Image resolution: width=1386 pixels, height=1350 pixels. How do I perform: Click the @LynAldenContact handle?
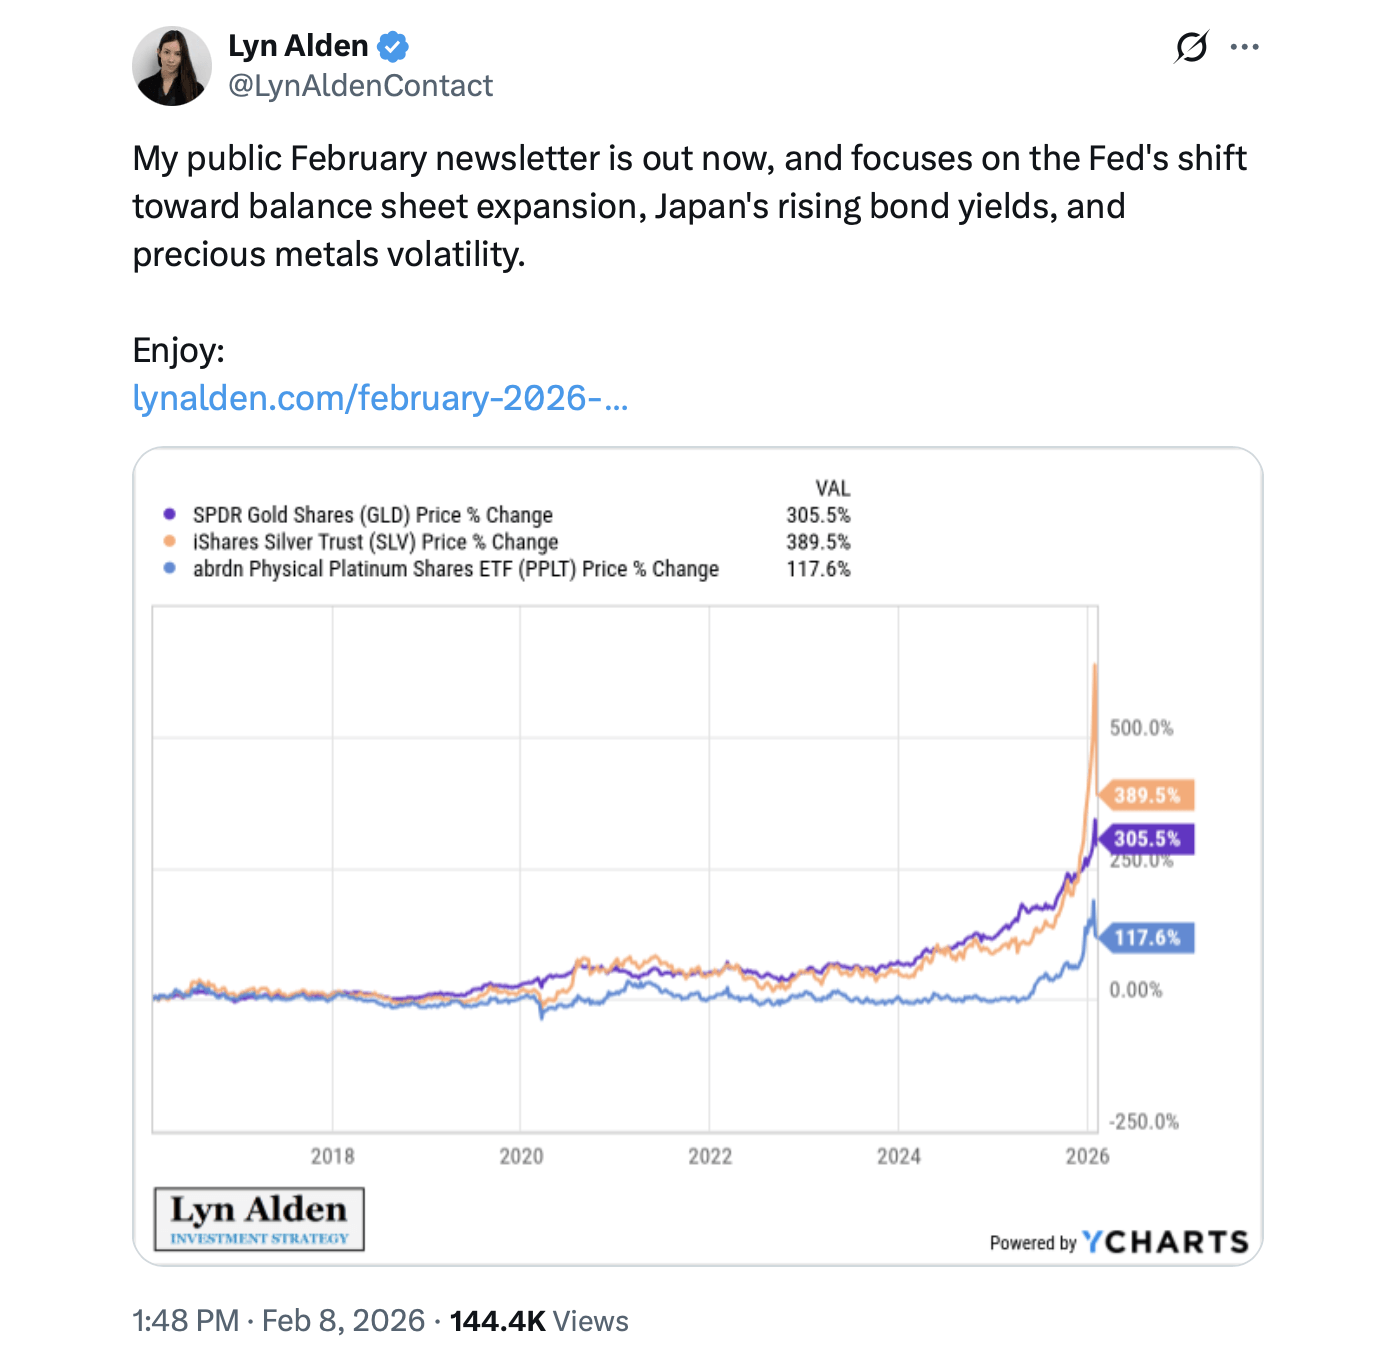coord(360,86)
